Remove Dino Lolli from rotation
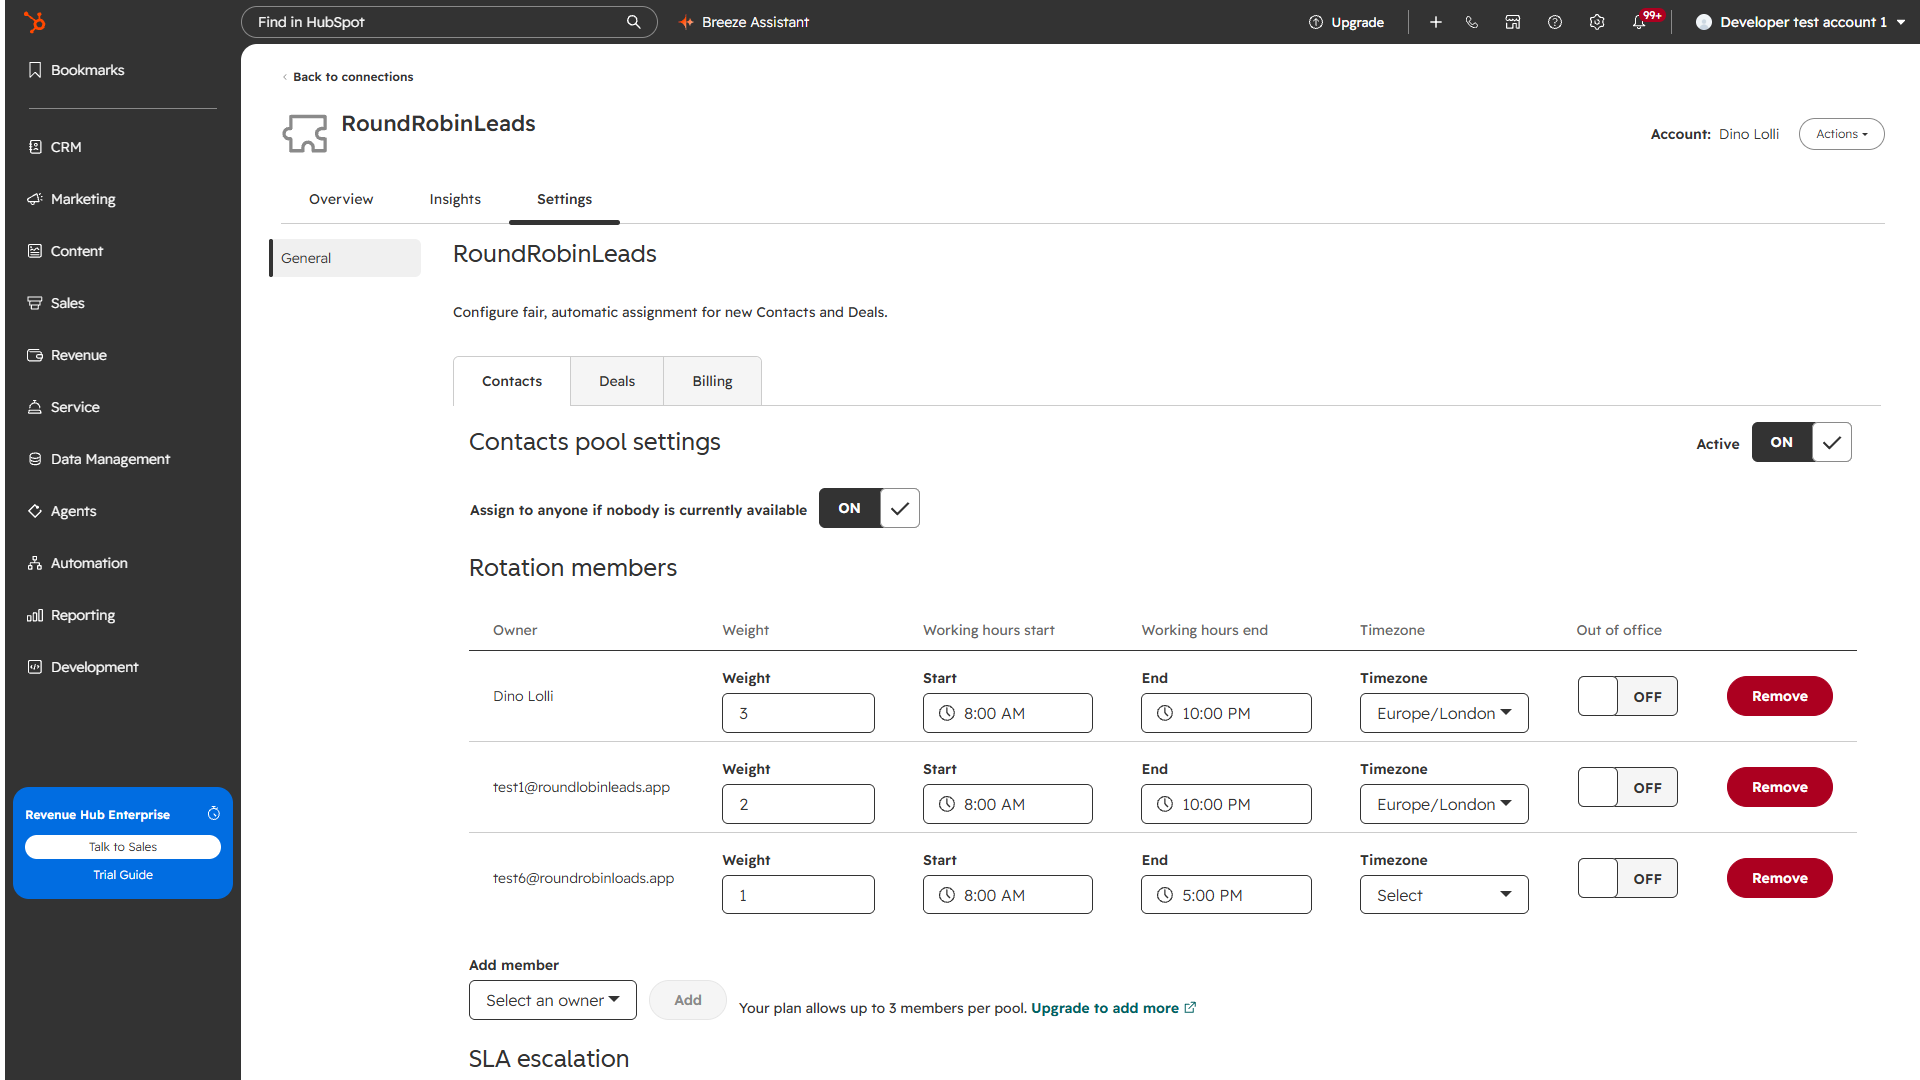The image size is (1920, 1080). (x=1779, y=696)
